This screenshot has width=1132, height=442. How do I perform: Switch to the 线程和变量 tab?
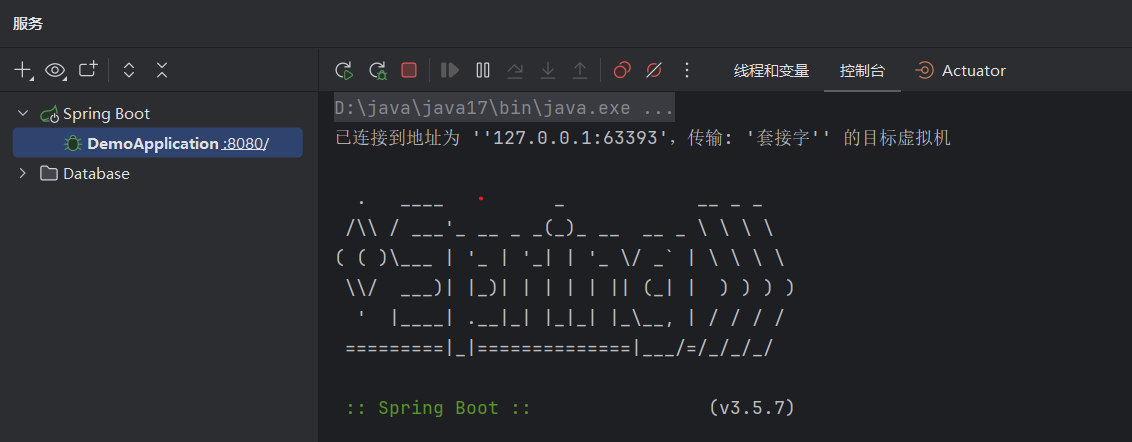(772, 70)
